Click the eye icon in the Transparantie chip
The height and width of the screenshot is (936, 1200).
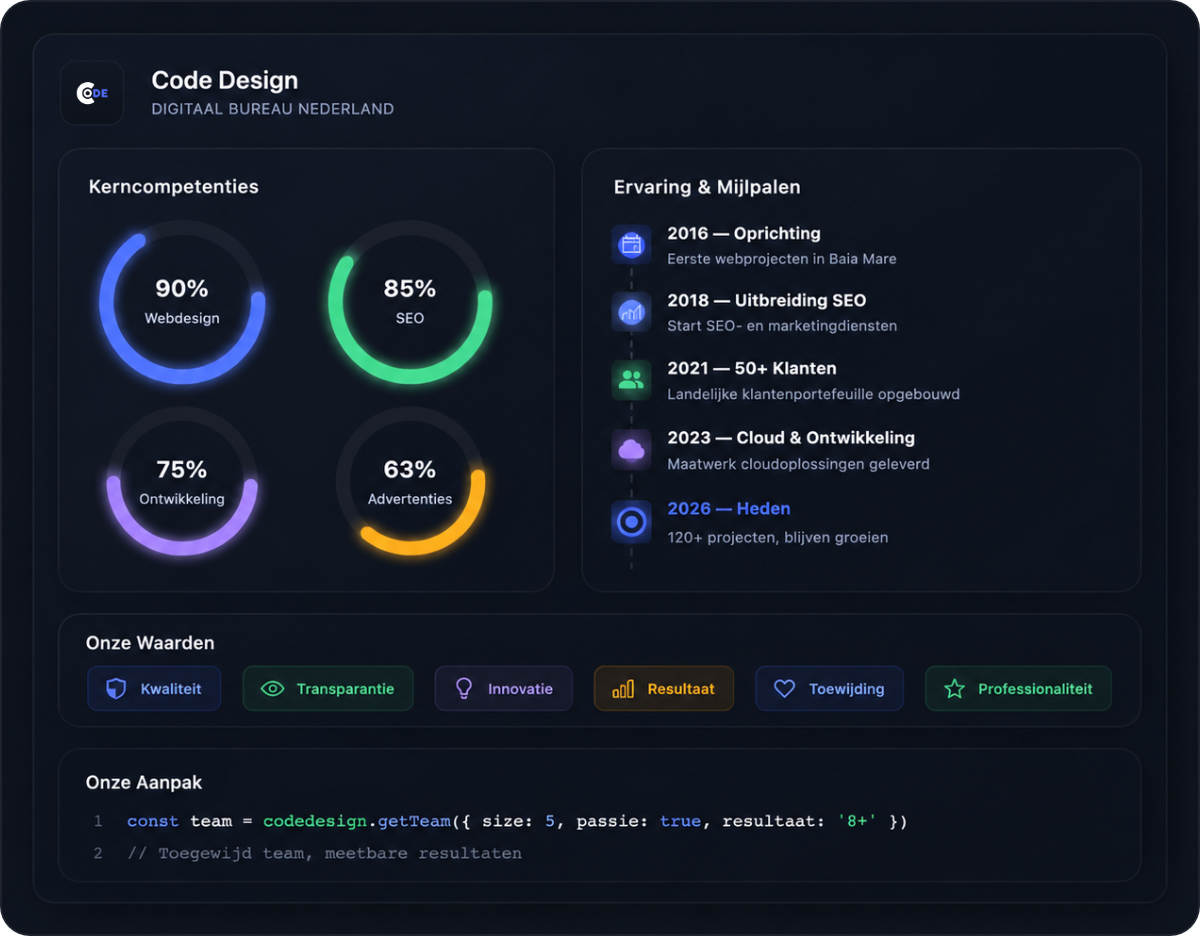[272, 689]
